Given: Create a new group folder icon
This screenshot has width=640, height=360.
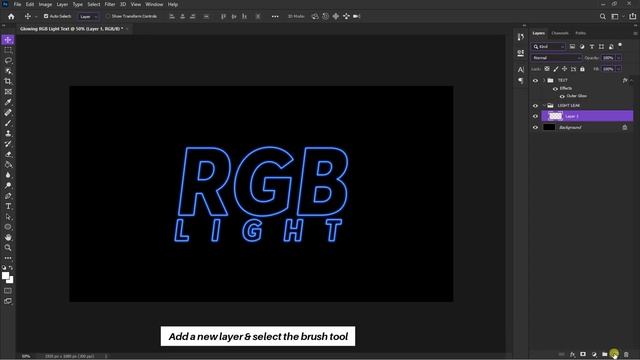Looking at the screenshot, I should pyautogui.click(x=604, y=354).
